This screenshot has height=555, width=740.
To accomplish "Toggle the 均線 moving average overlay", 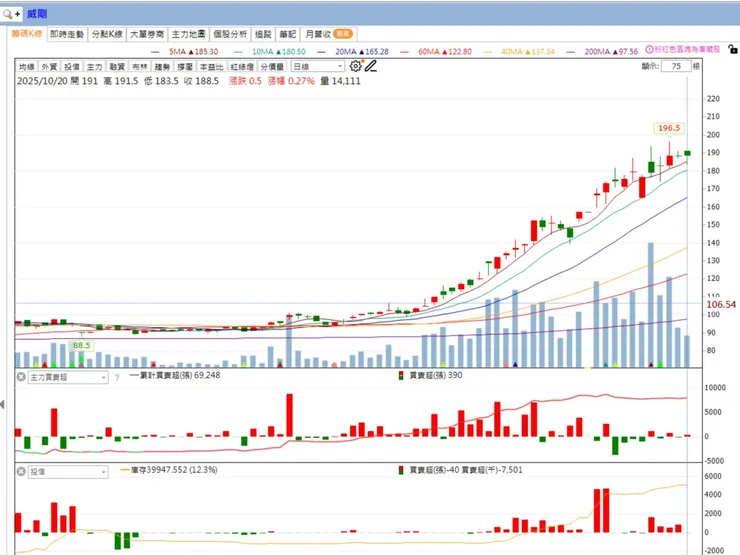I will point(27,67).
